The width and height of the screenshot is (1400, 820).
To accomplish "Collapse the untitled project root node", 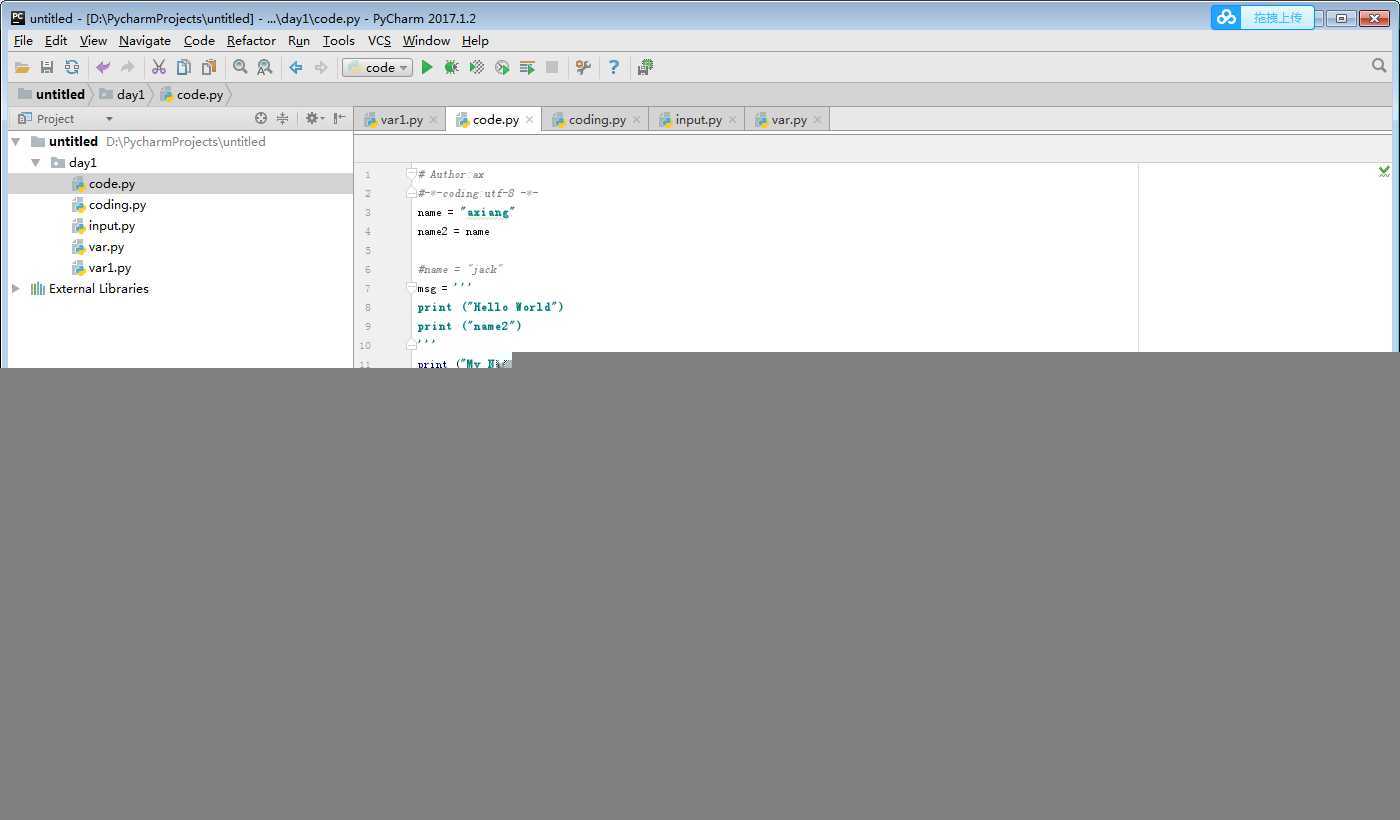I will (x=16, y=141).
